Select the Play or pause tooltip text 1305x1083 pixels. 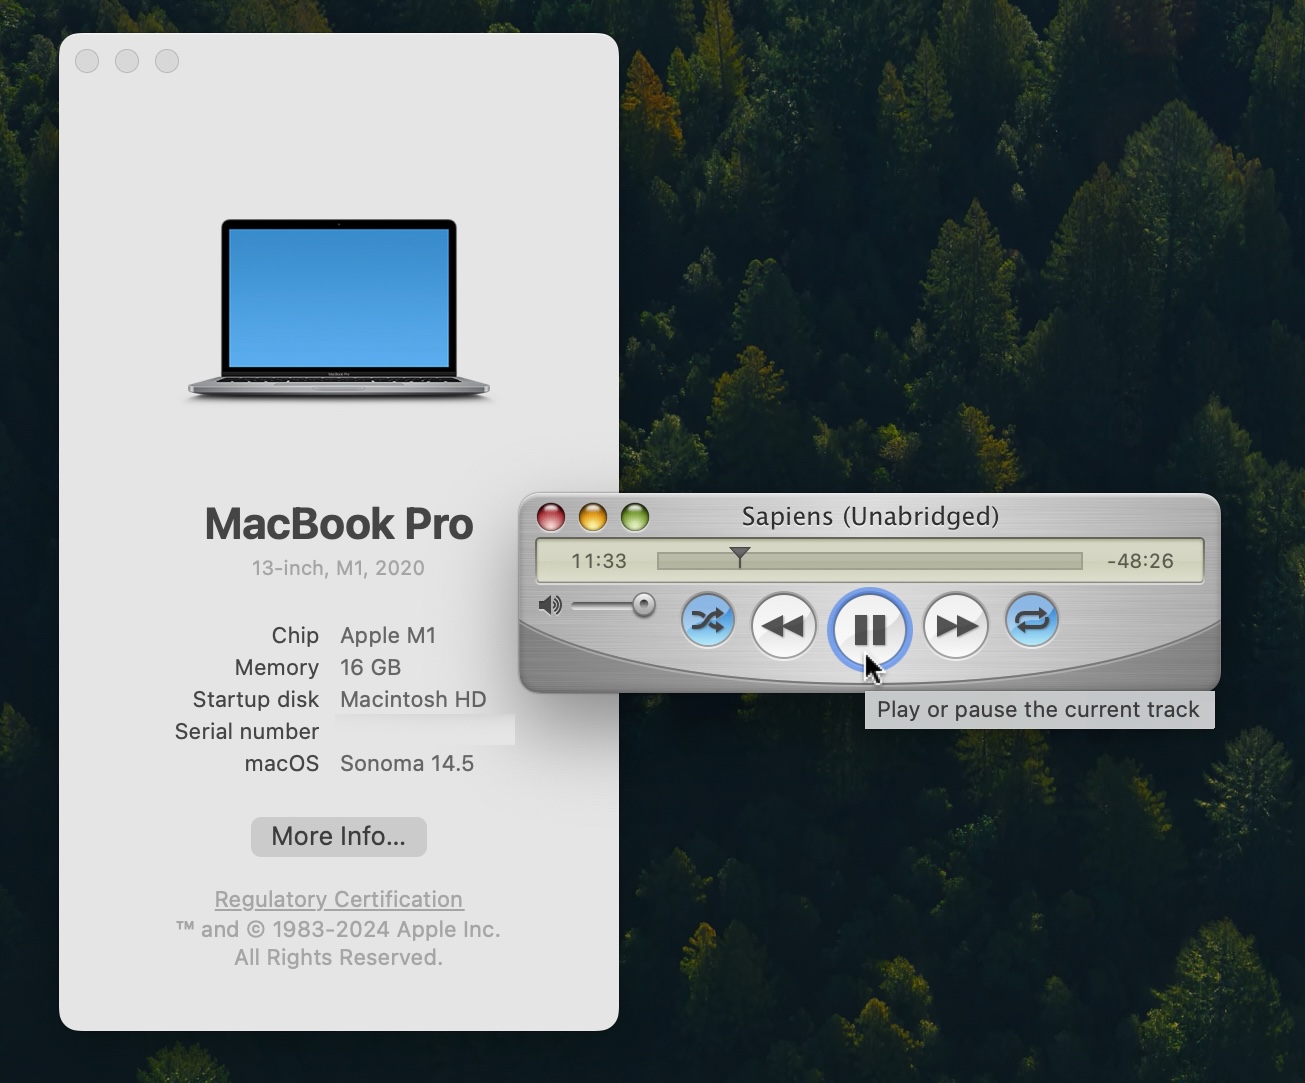[x=1038, y=709]
